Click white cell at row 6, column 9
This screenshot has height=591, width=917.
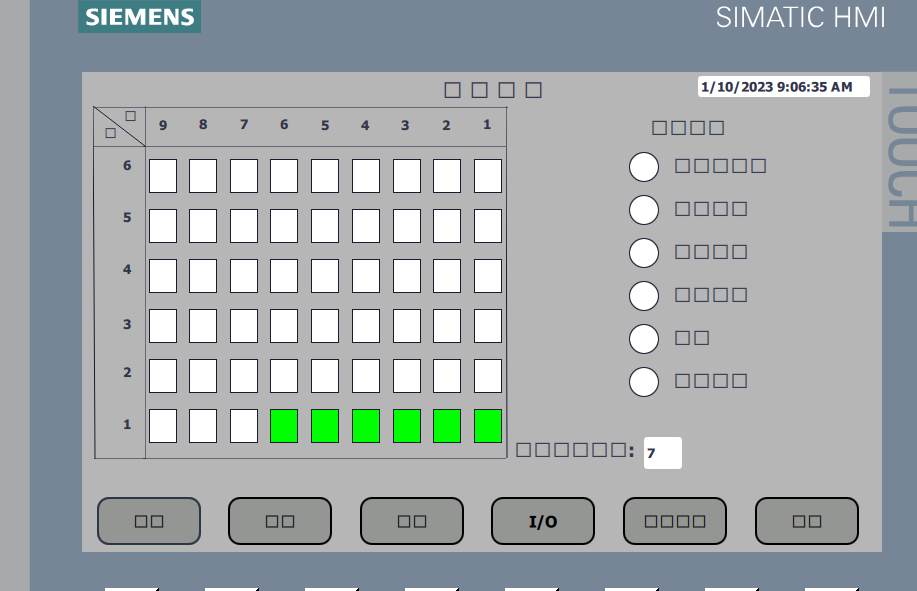coord(163,176)
